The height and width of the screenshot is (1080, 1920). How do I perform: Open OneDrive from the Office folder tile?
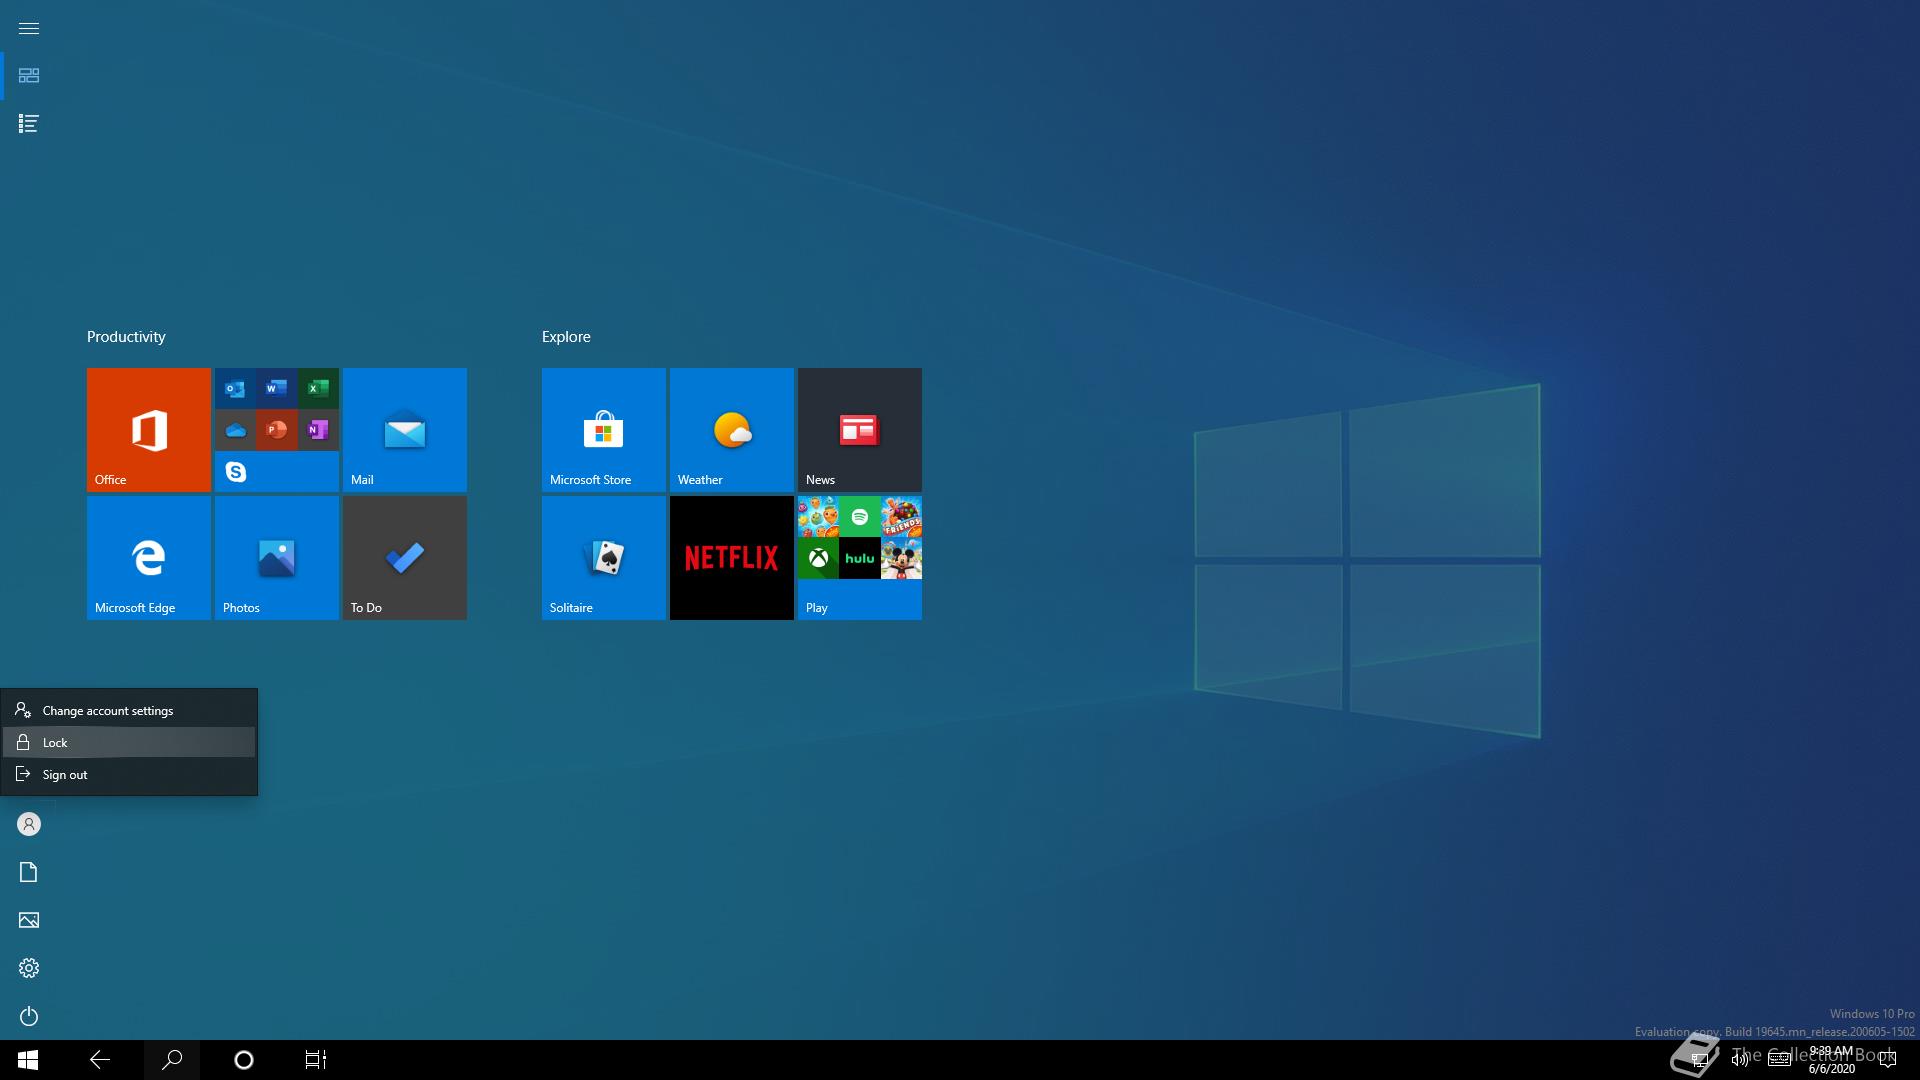235,430
